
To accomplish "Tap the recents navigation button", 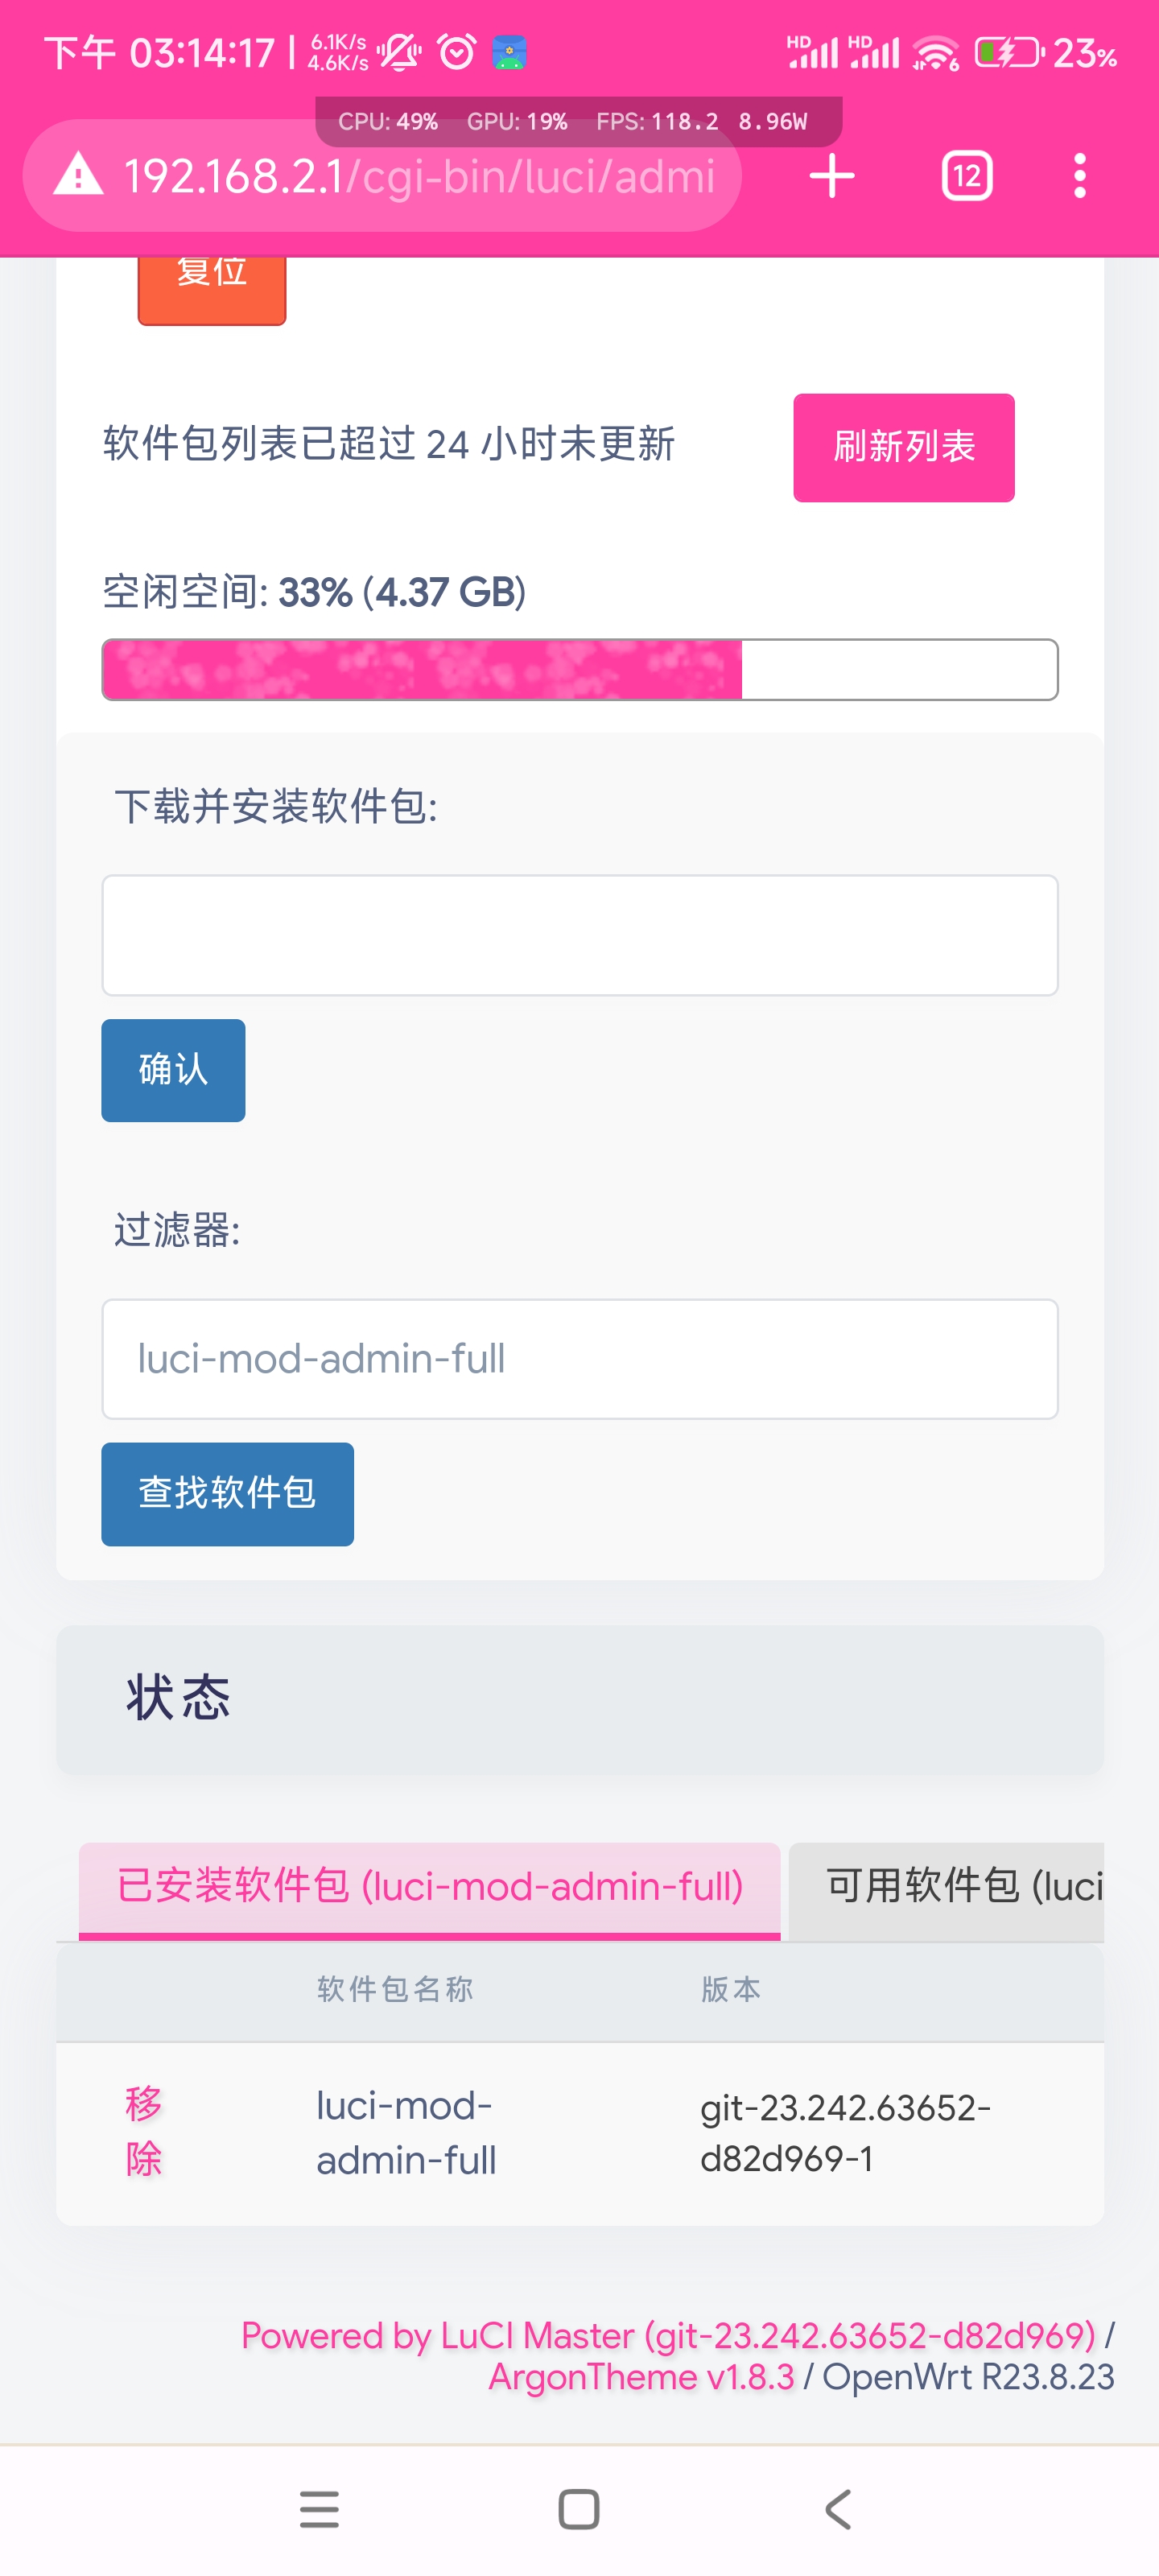I will (319, 2507).
